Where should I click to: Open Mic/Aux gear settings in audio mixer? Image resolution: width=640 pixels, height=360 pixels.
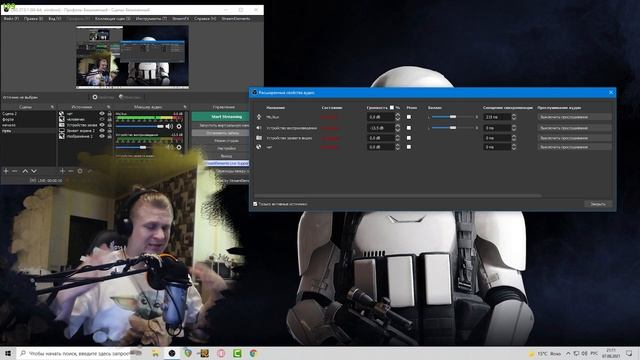pos(179,127)
